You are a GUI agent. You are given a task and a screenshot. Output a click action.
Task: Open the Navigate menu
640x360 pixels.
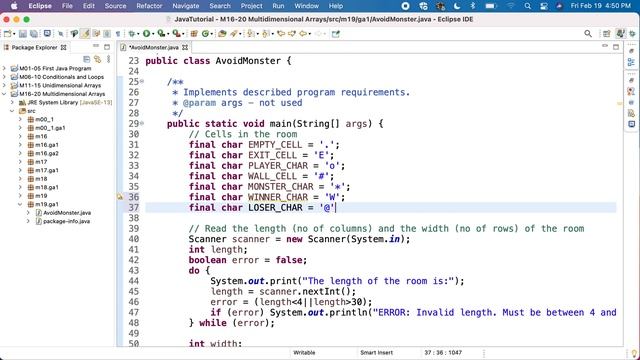[186, 6]
